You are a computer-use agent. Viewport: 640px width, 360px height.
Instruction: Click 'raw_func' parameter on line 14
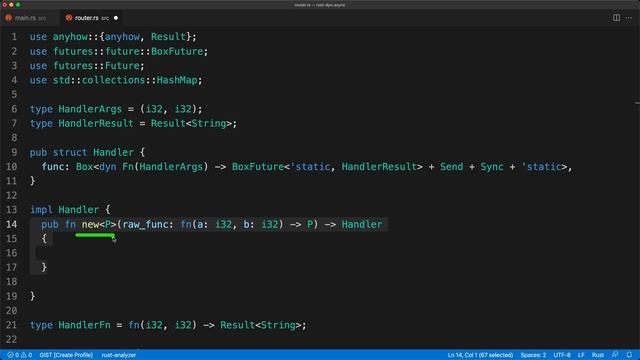pos(145,224)
